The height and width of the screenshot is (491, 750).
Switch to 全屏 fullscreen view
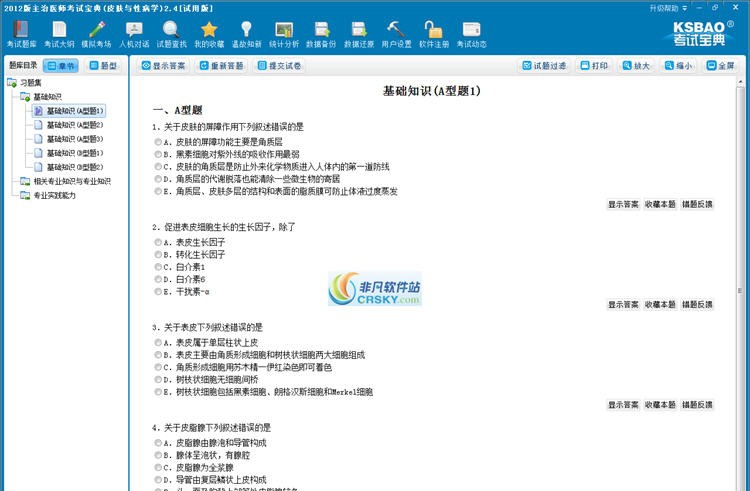(x=720, y=65)
